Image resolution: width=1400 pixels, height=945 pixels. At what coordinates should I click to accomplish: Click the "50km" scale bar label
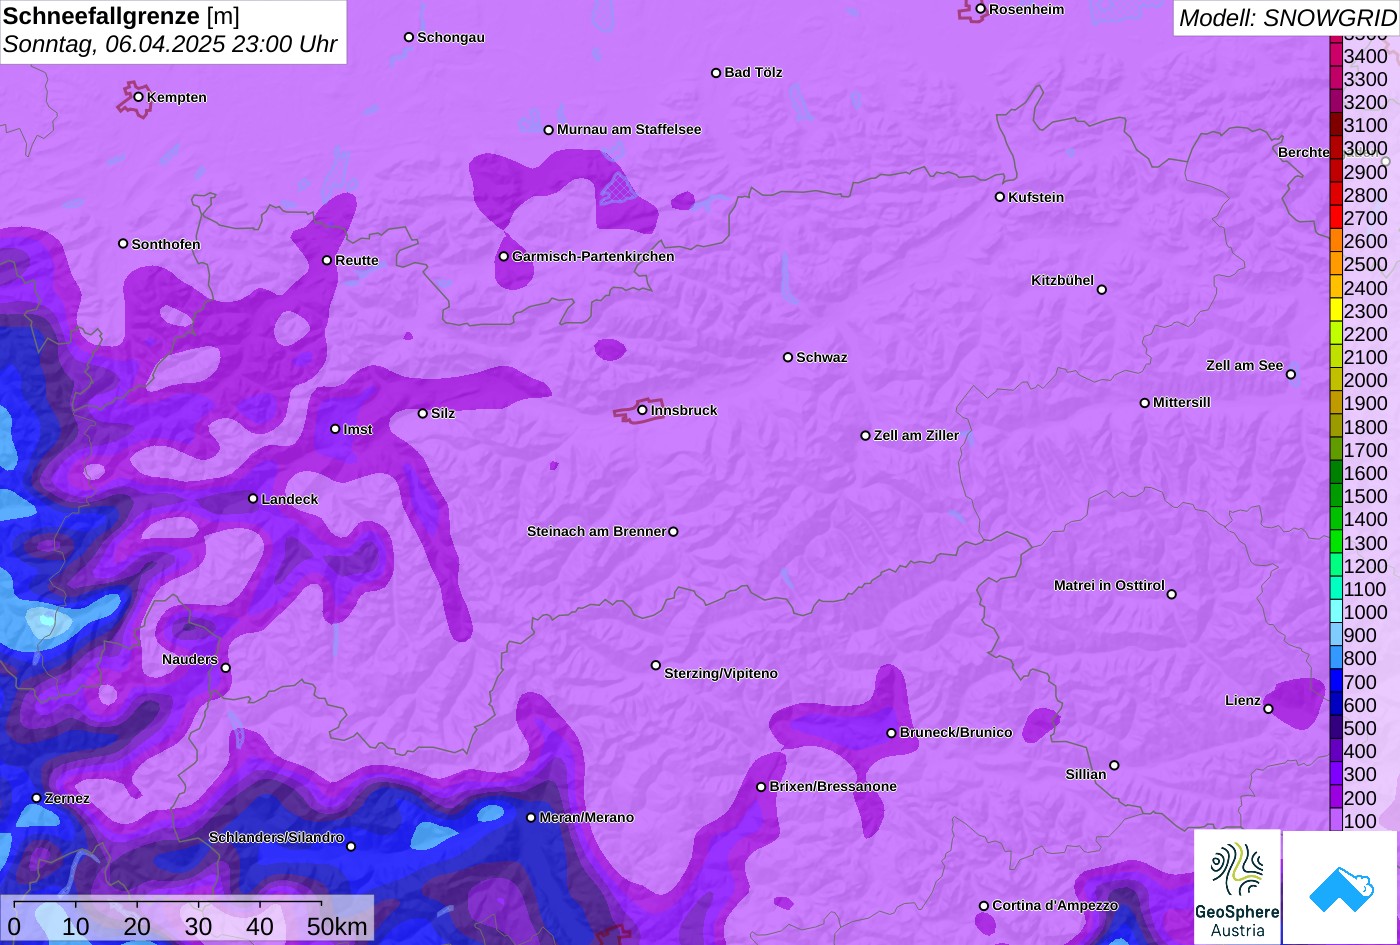click(x=337, y=926)
